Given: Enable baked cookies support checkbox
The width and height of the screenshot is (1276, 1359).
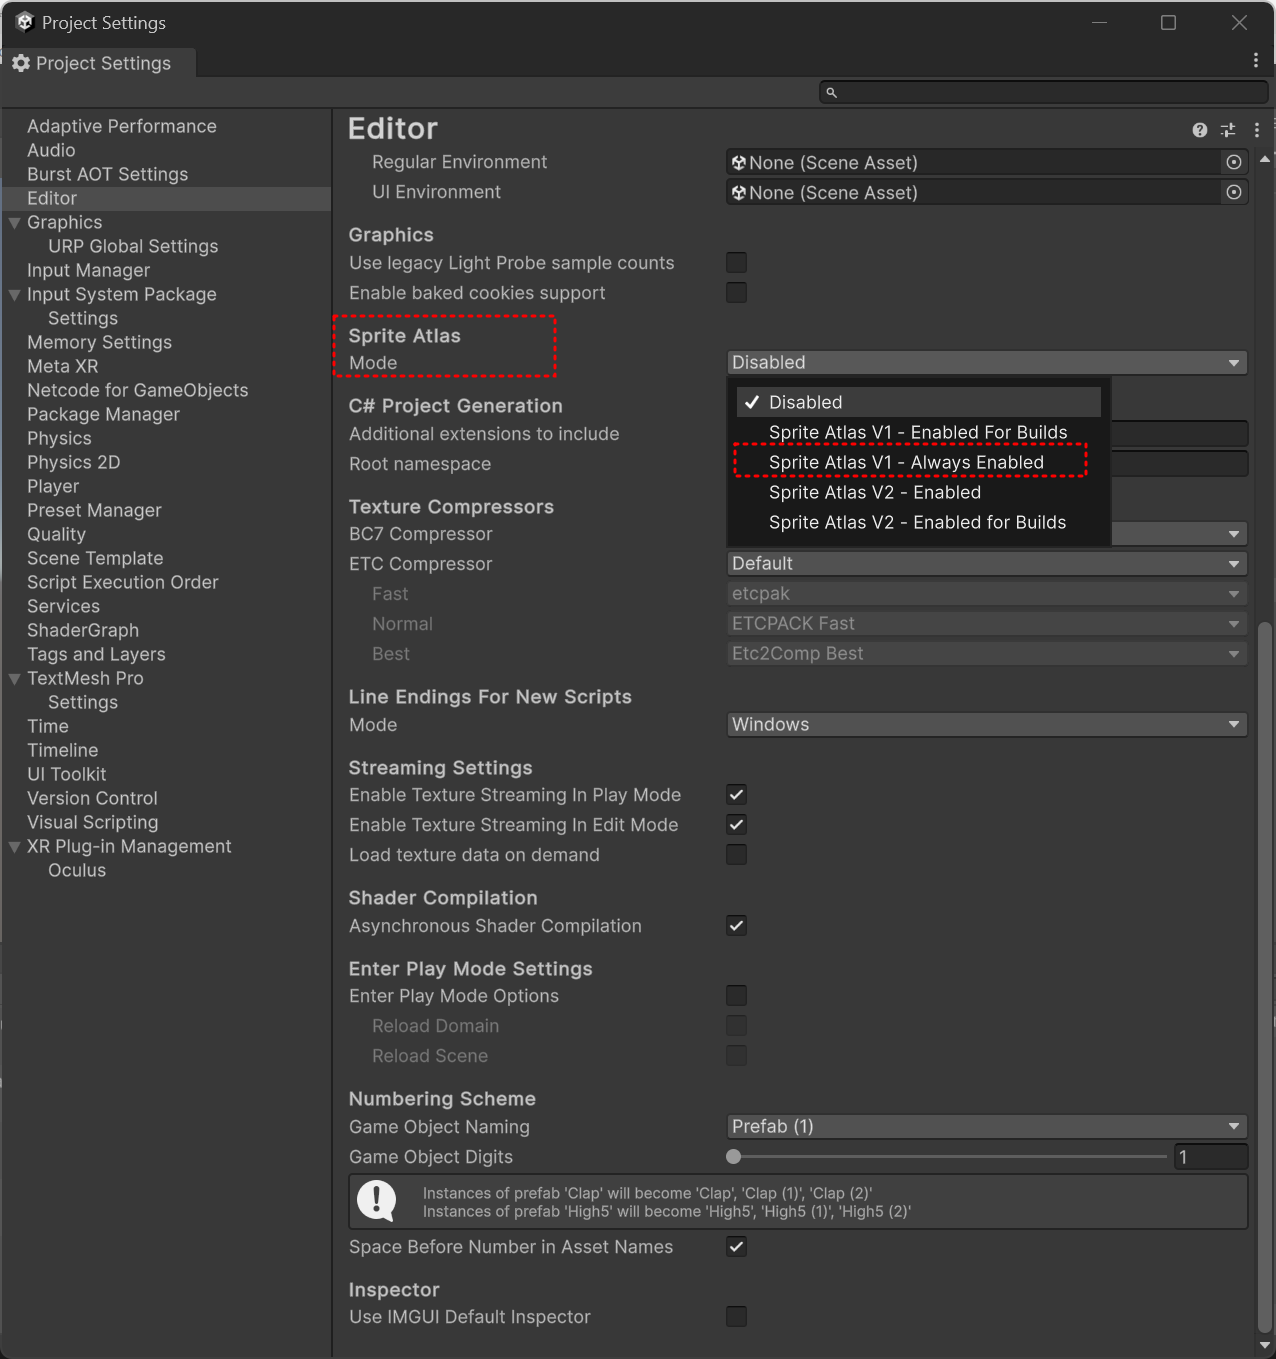Looking at the screenshot, I should [x=737, y=293].
